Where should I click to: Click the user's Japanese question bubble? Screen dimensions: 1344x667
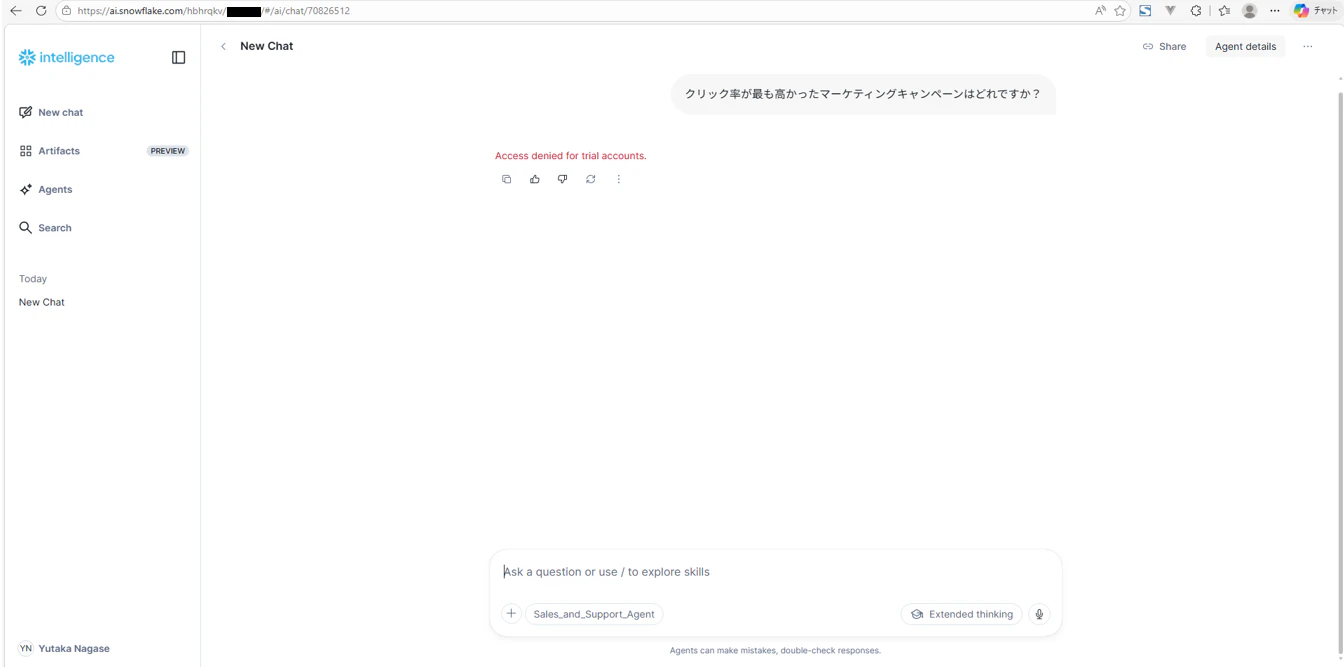tap(863, 94)
